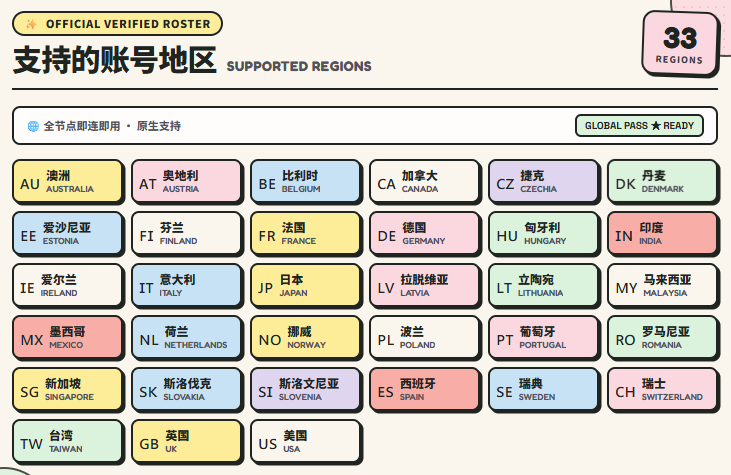
Task: Choose Mexico 墨西哥 region card
Action: tap(68, 337)
